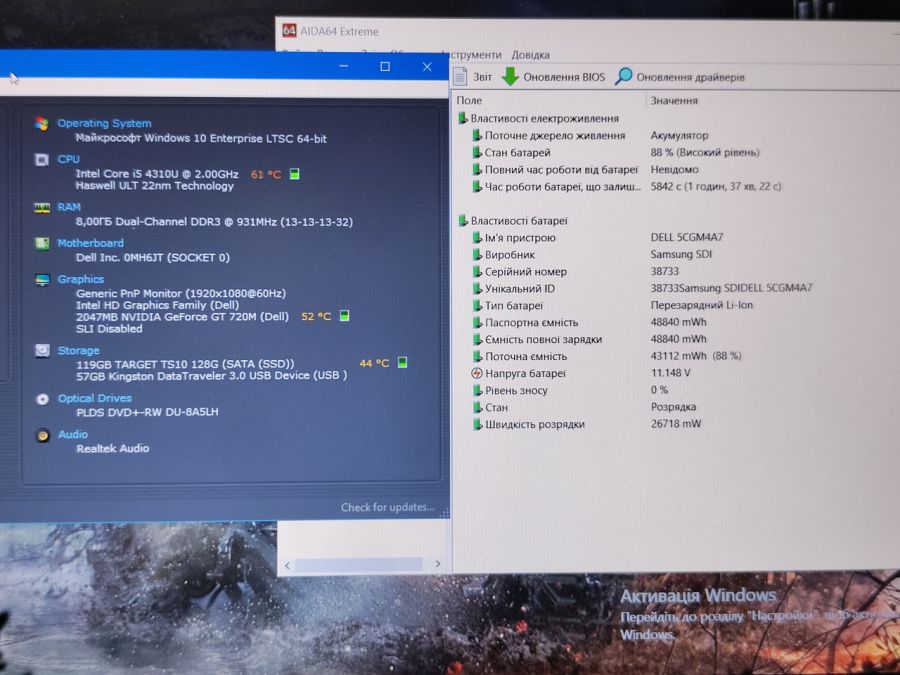The height and width of the screenshot is (675, 900).
Task: Click the CPU chip icon in Speccy
Action: click(42, 159)
